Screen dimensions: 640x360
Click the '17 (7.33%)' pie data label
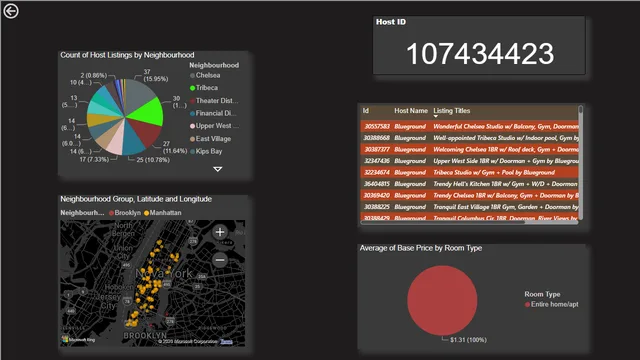(x=94, y=159)
